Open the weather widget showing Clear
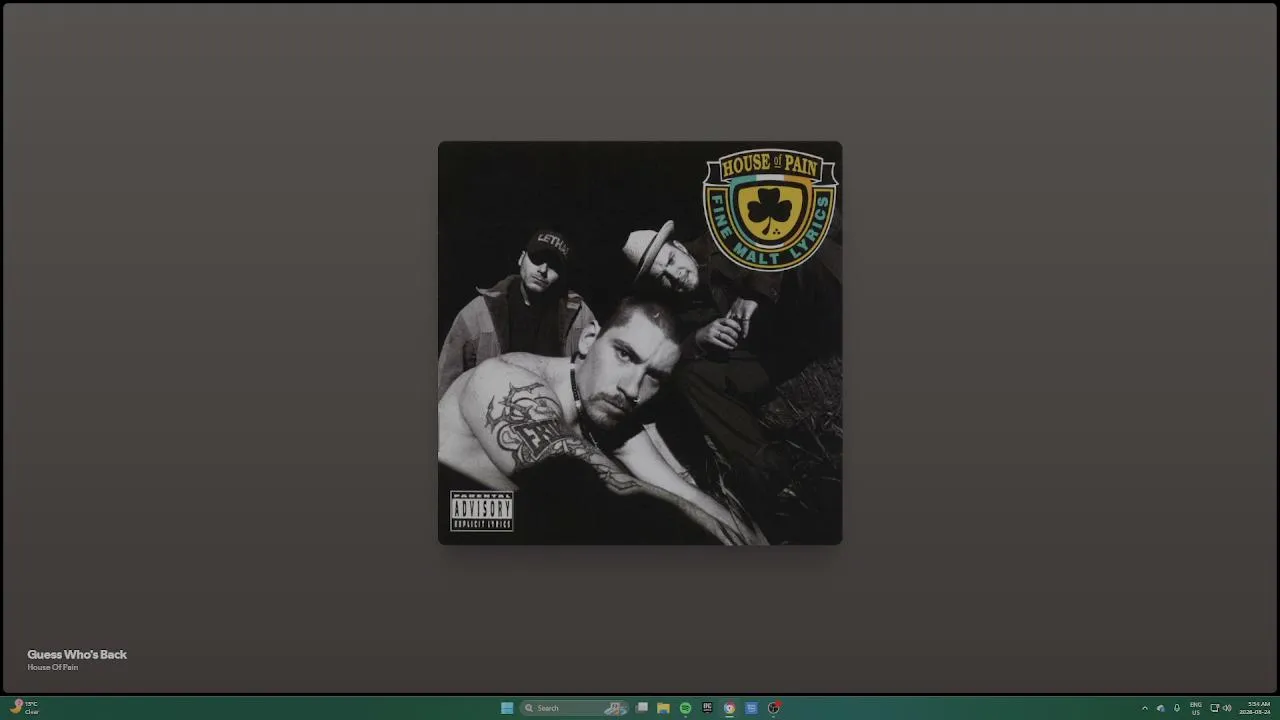 coord(24,708)
